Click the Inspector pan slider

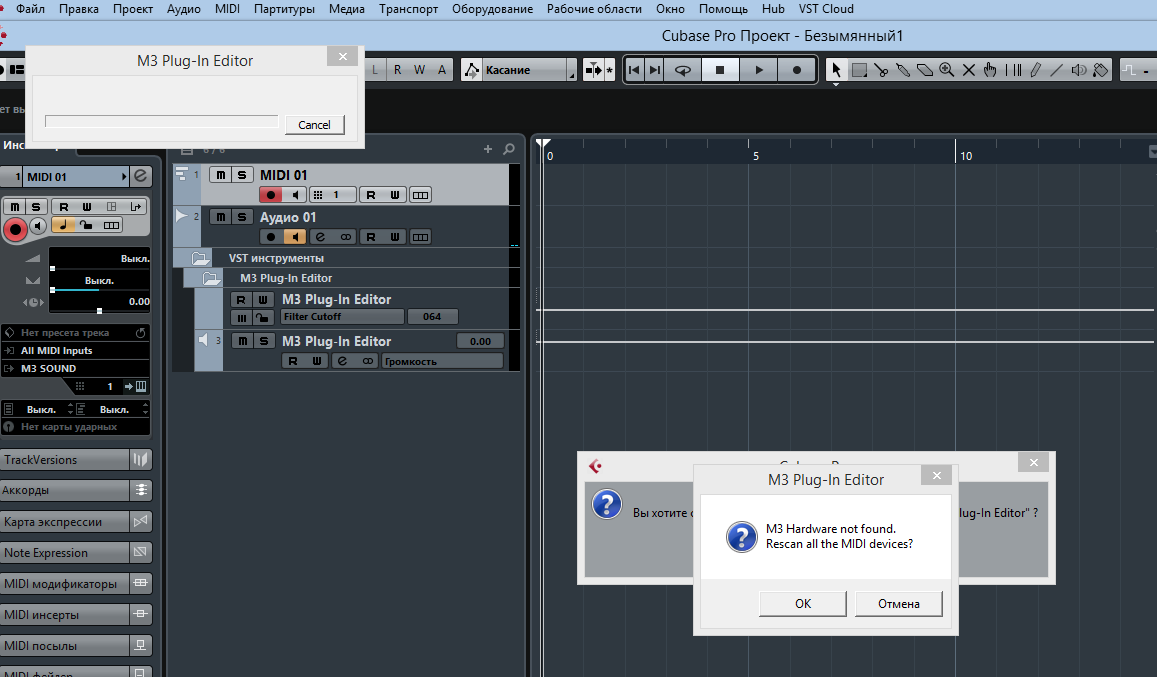click(x=100, y=281)
